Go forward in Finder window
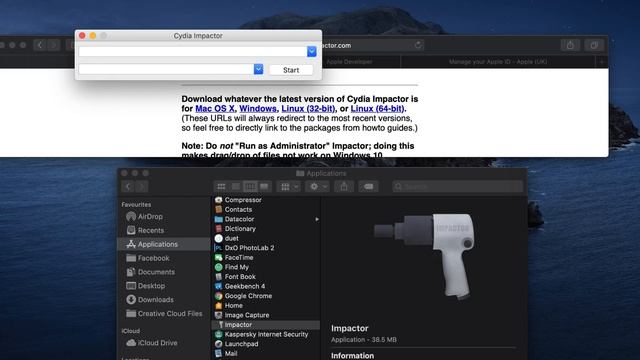This screenshot has width=640, height=360. coord(142,187)
